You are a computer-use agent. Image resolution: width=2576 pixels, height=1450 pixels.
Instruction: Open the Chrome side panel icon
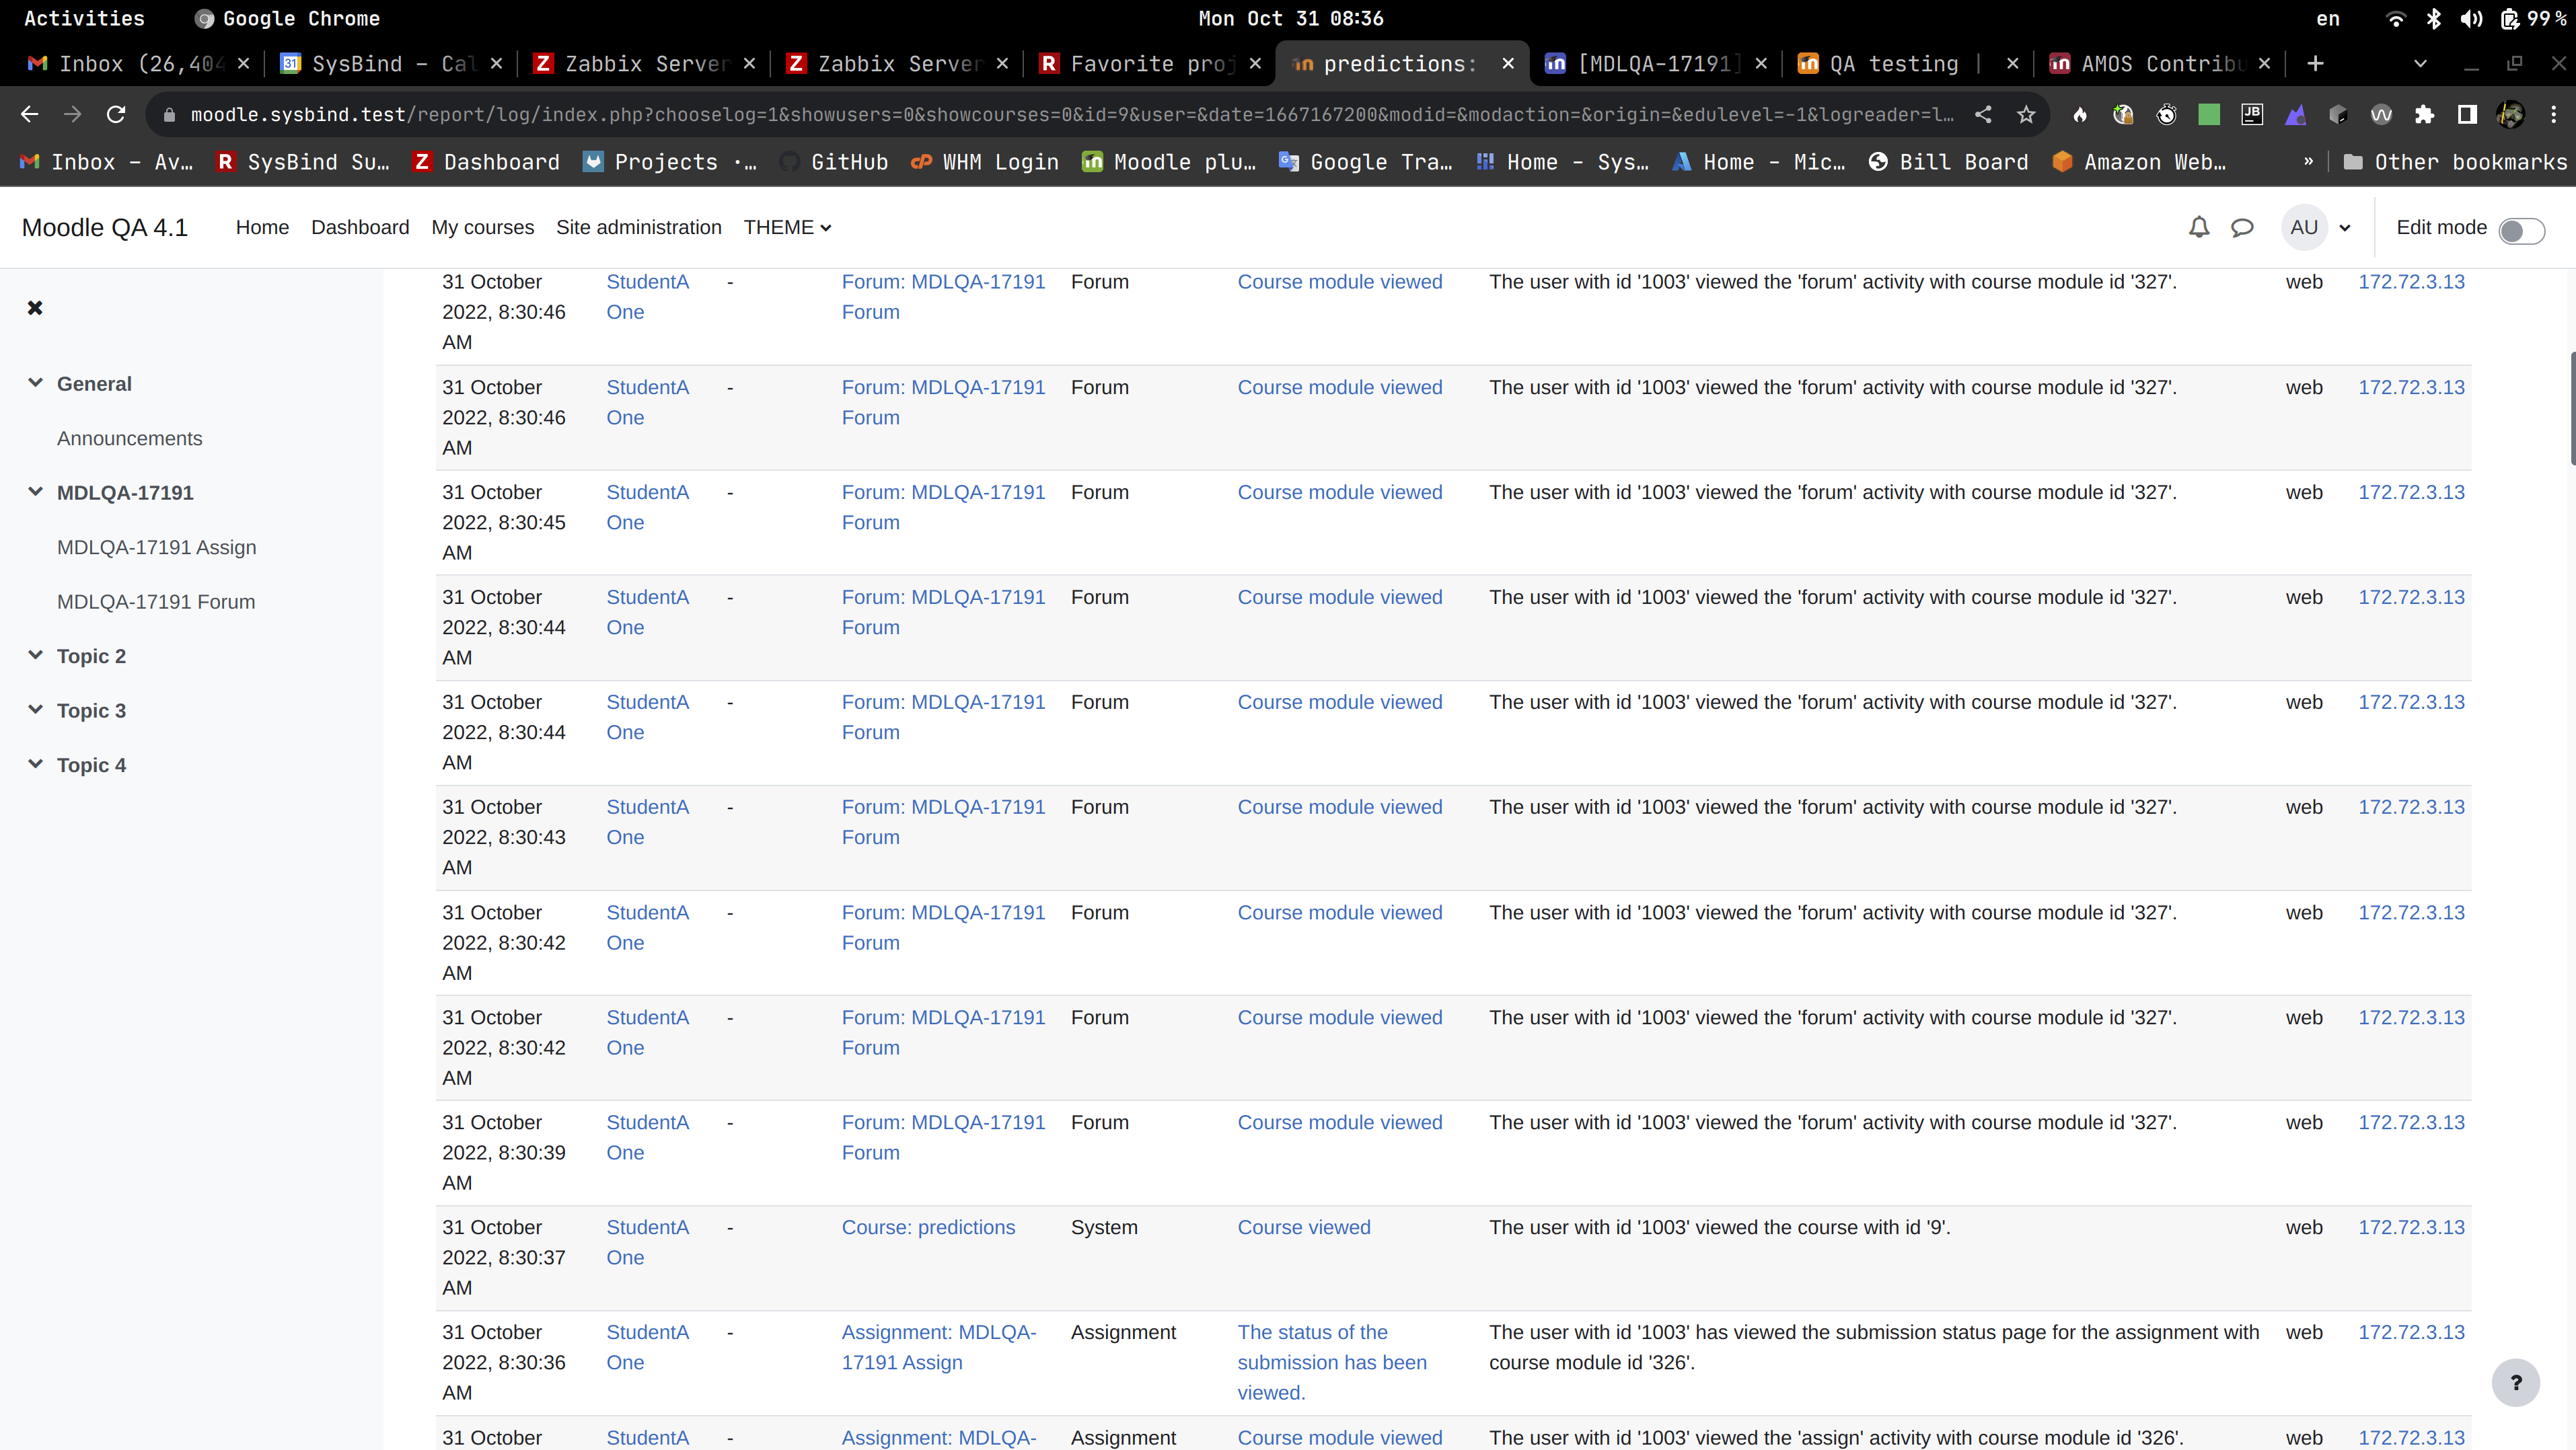pos(2467,115)
